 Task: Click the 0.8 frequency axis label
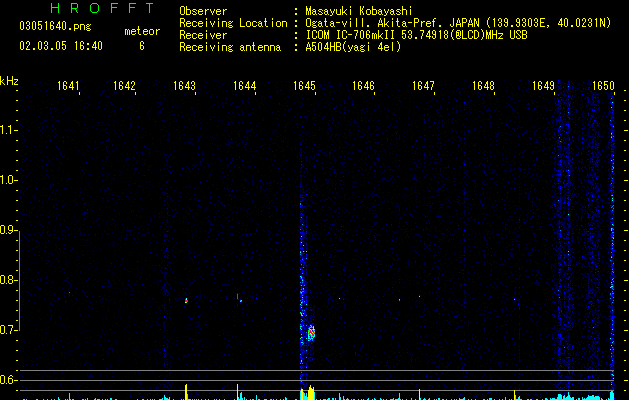click(x=8, y=280)
